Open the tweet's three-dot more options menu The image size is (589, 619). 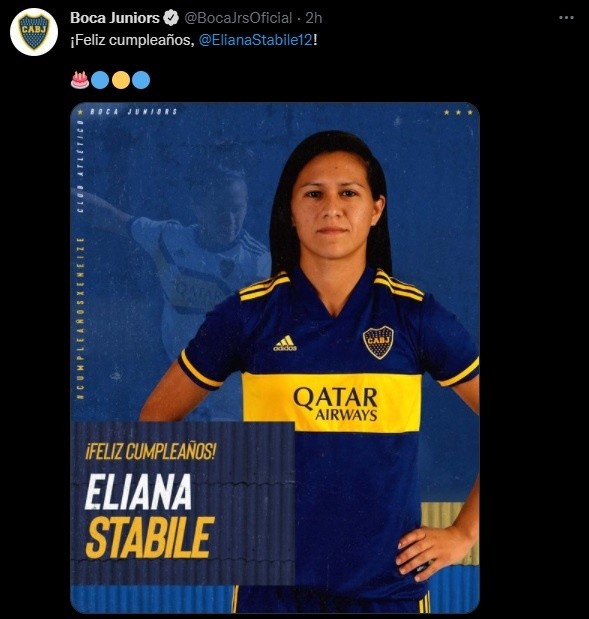(x=566, y=18)
